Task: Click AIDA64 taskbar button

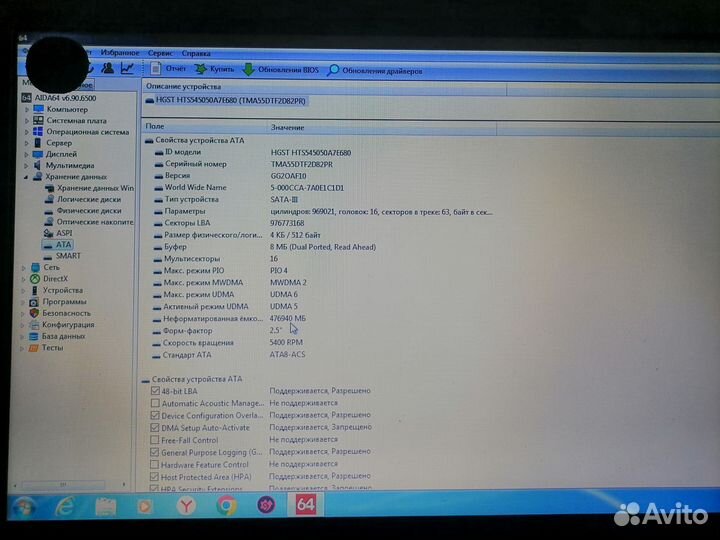Action: coord(306,505)
